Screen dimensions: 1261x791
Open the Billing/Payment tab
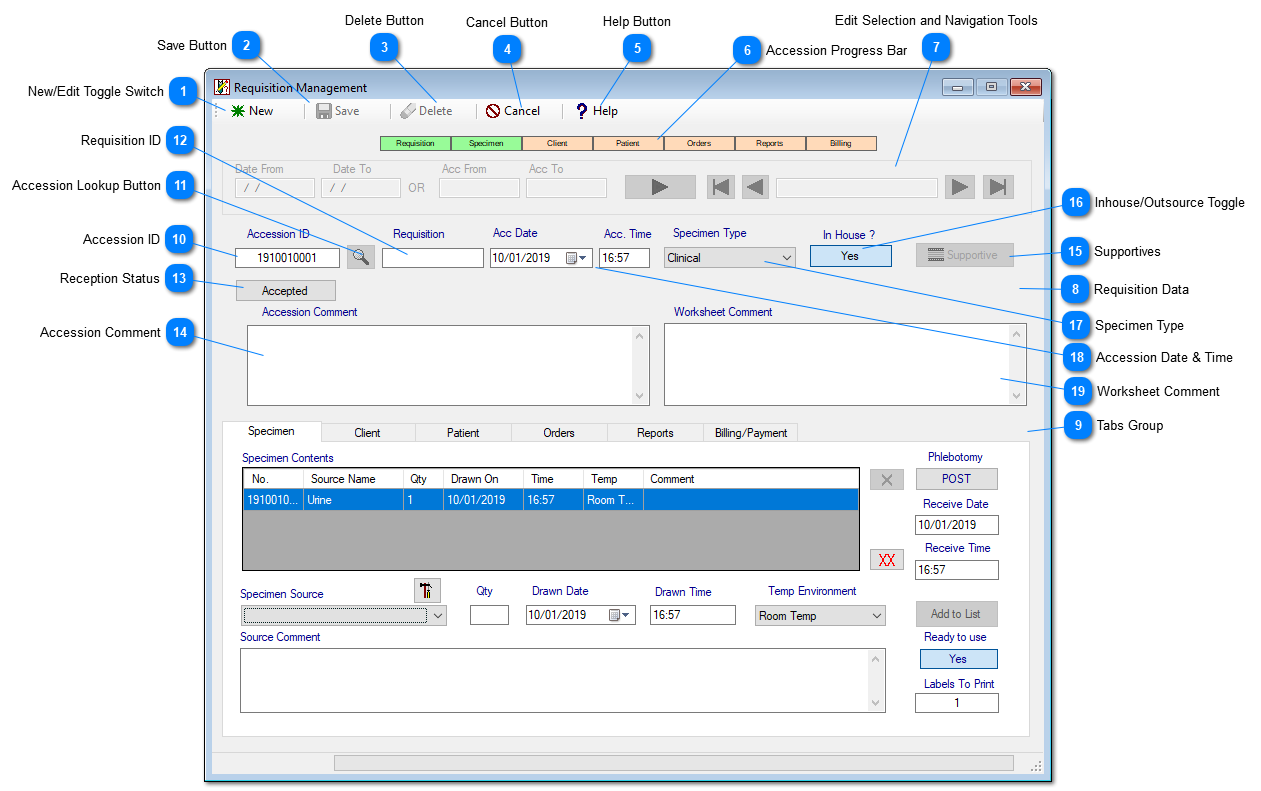click(x=750, y=433)
